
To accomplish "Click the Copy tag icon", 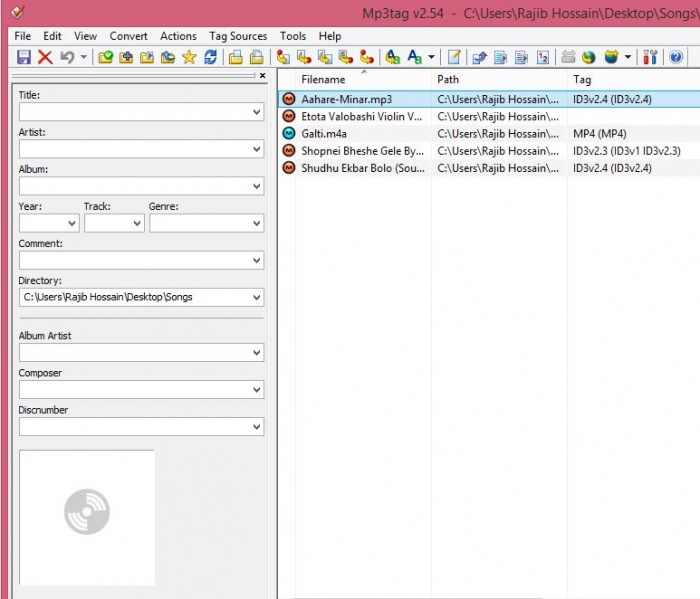I will point(236,57).
